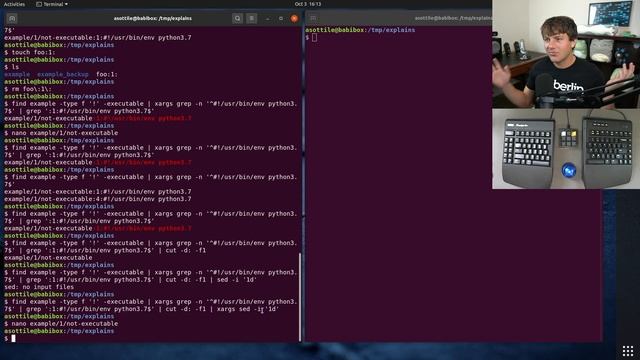Open the Terminal app menu
640x360 pixels.
(x=52, y=4)
